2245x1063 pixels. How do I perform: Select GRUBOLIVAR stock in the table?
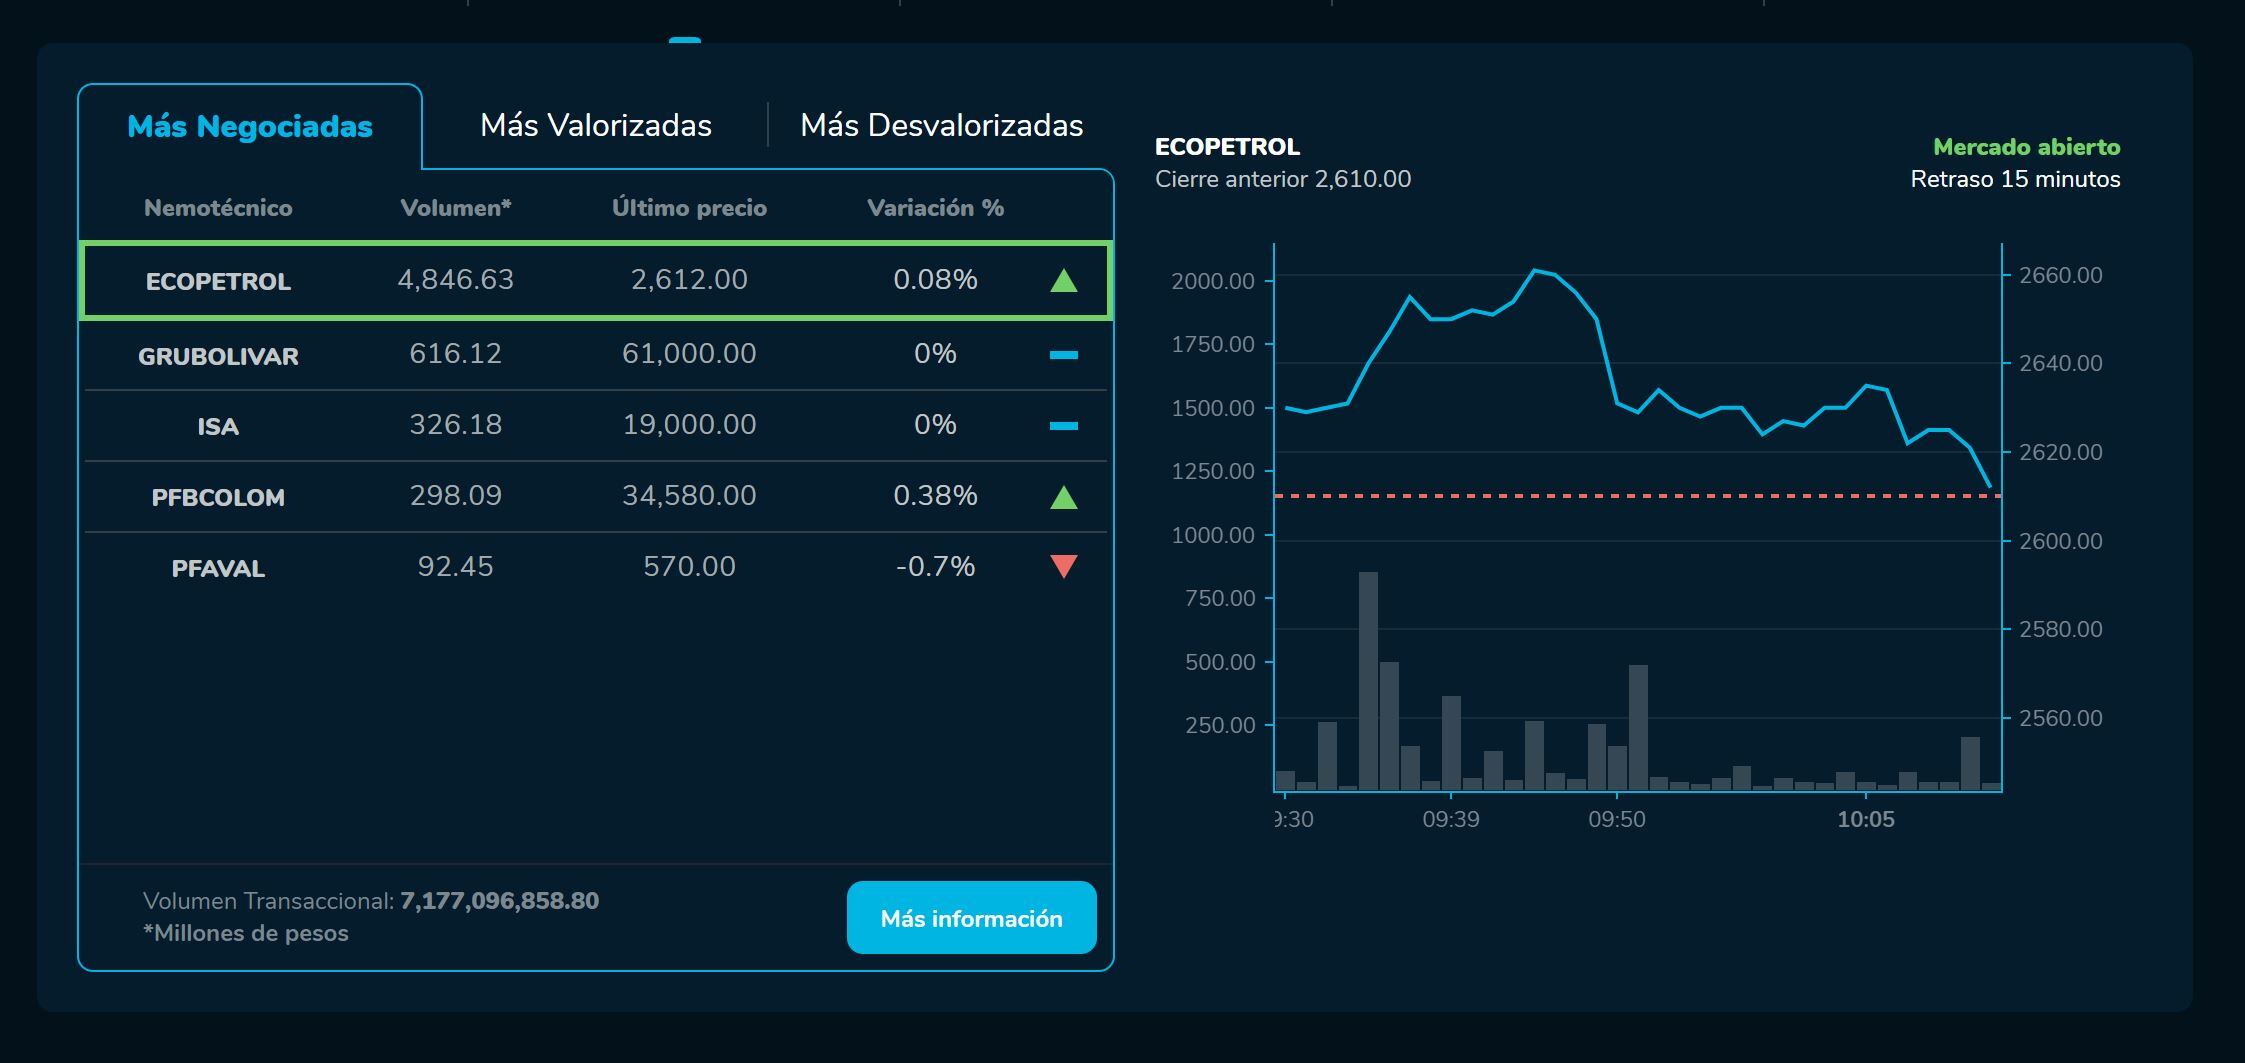218,357
